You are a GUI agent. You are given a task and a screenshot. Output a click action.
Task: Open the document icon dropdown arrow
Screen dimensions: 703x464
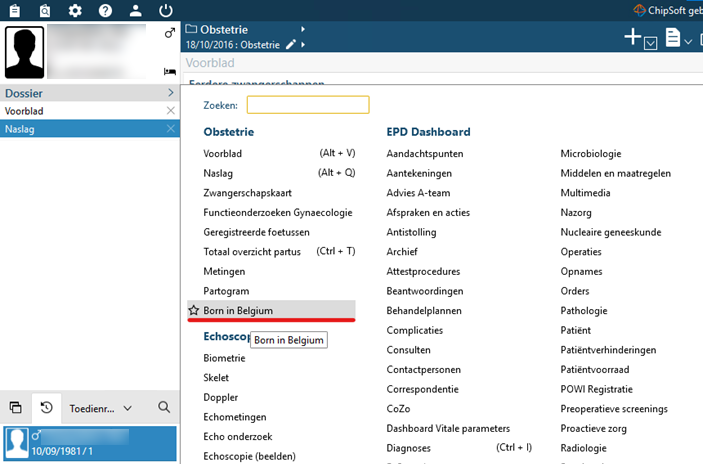pos(690,41)
